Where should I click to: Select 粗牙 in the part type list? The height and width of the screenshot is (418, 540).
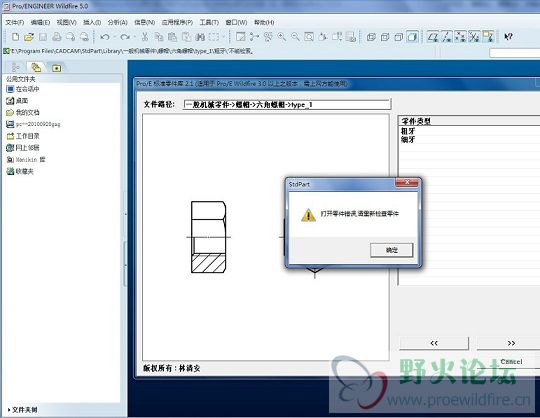coord(408,131)
